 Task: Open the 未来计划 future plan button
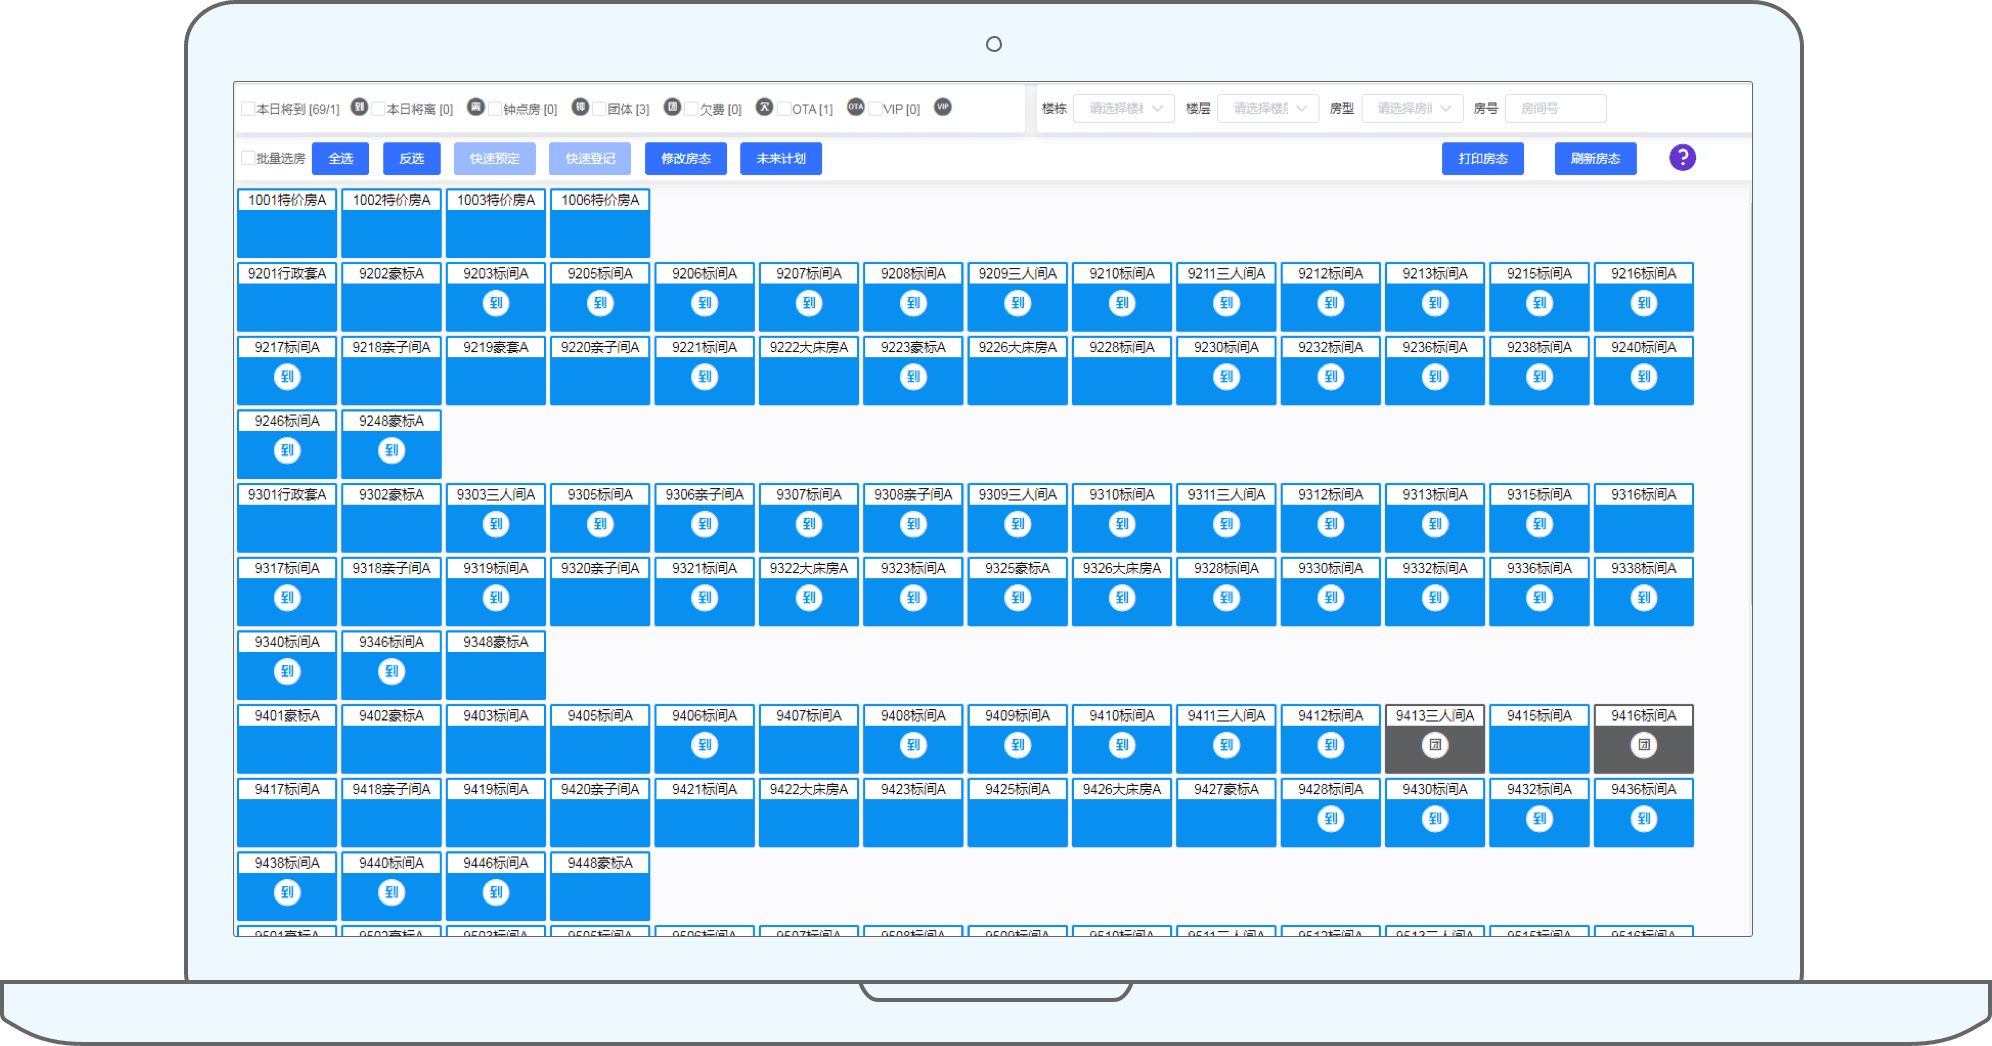point(780,159)
